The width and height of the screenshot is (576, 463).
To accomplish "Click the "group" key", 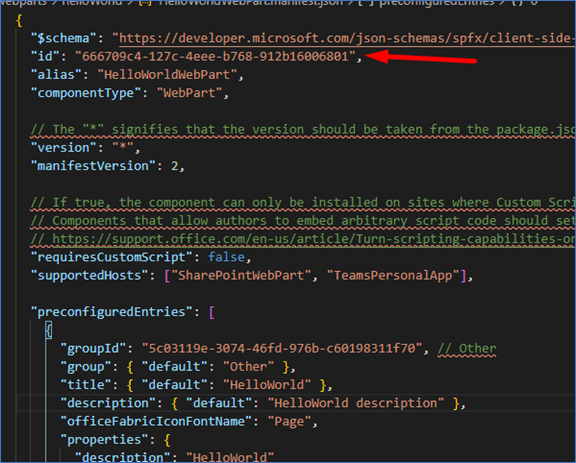I will tap(86, 367).
